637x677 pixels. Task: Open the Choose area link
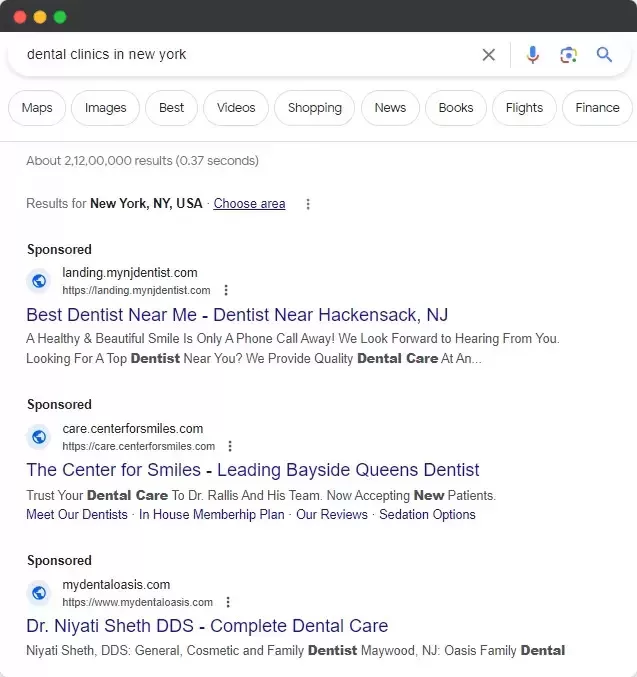pos(249,203)
